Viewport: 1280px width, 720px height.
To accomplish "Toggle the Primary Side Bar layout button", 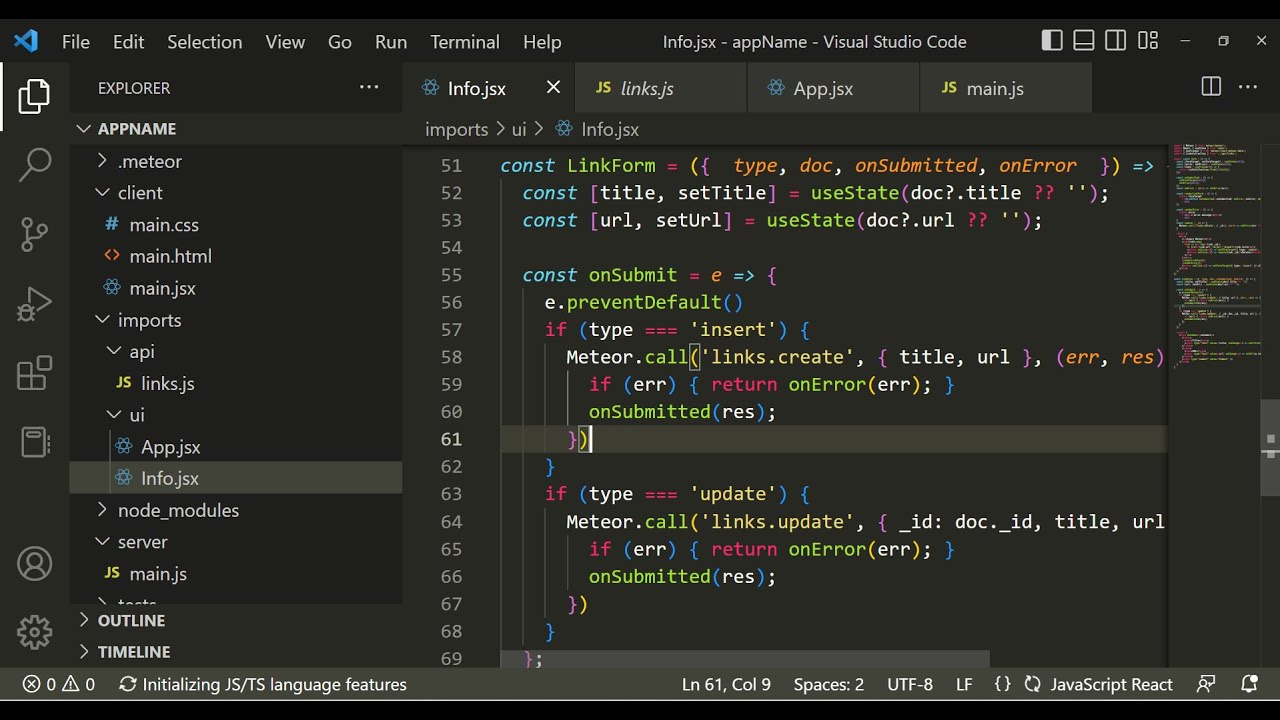I will click(x=1052, y=41).
